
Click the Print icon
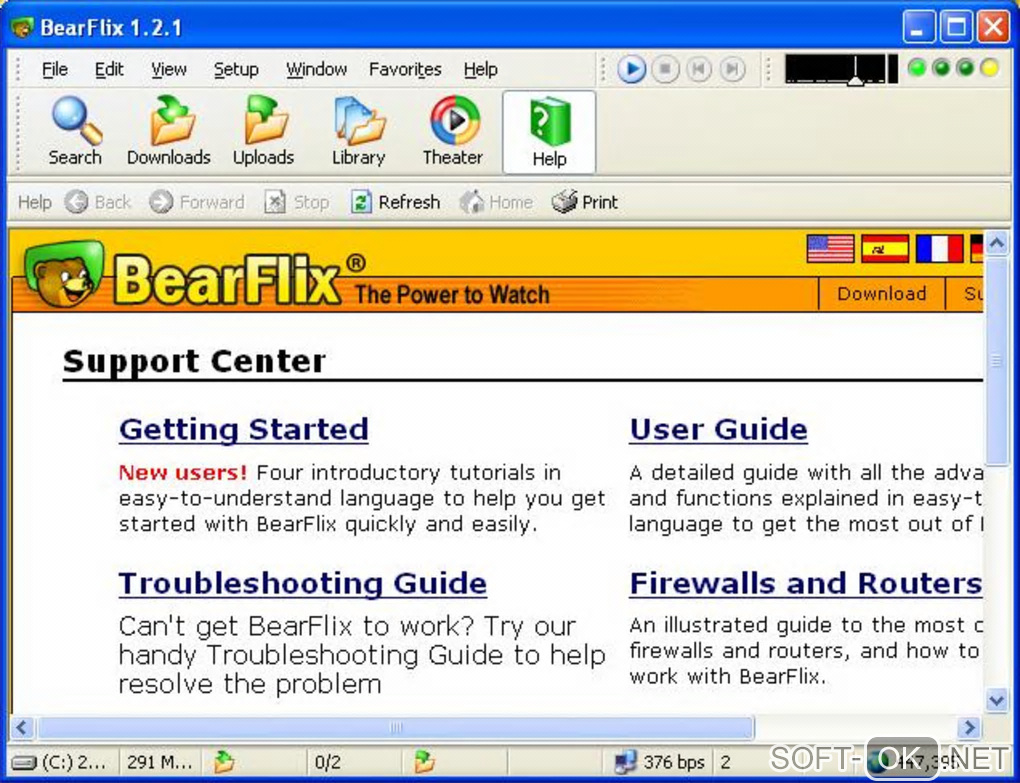(564, 202)
